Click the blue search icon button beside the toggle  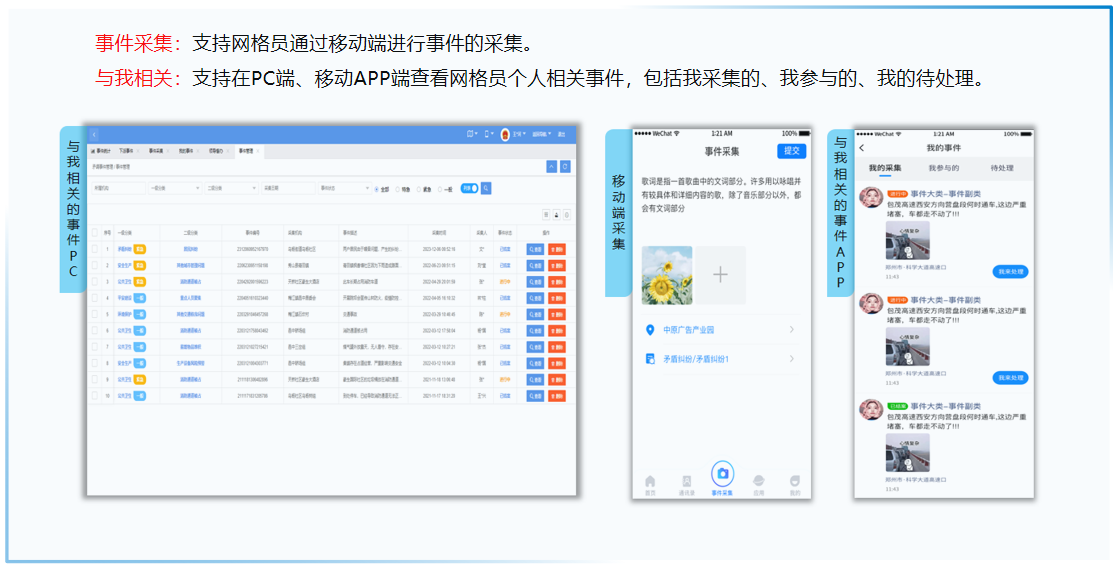coord(486,187)
